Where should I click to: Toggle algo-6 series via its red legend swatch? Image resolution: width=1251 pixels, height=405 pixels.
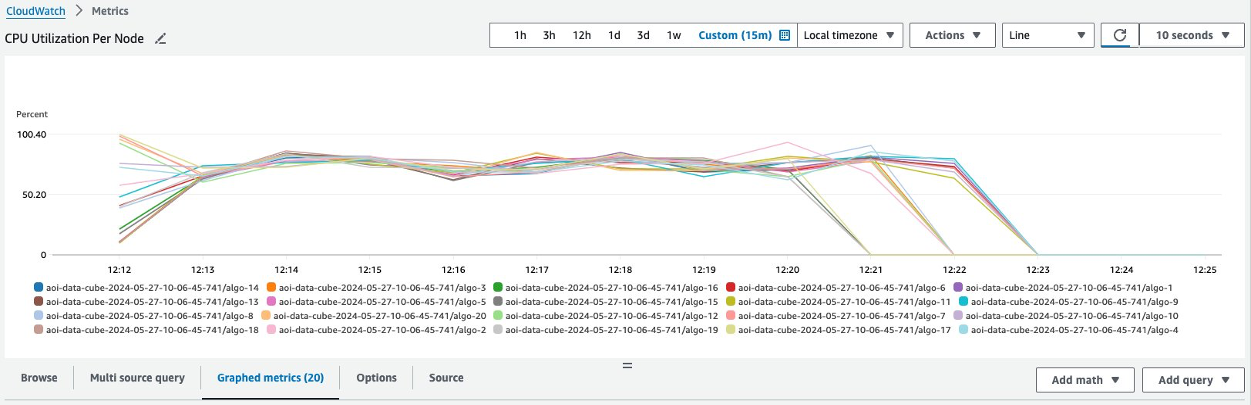coord(730,287)
